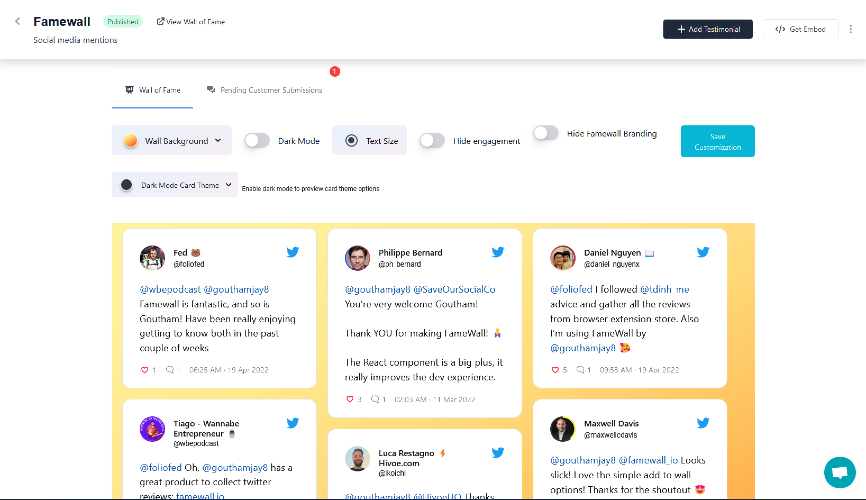
Task: Toggle Hide engagement switch
Action: click(432, 141)
